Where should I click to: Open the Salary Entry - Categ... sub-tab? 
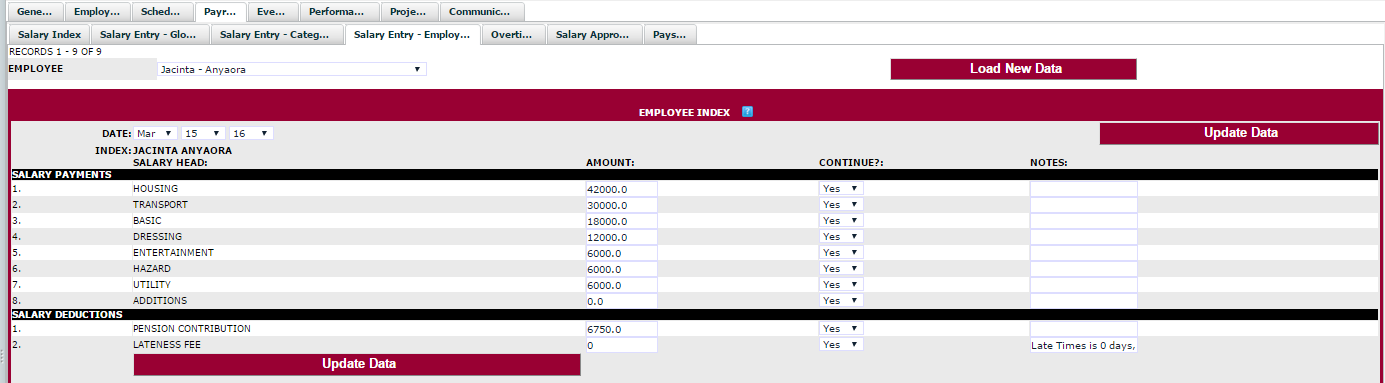point(276,34)
